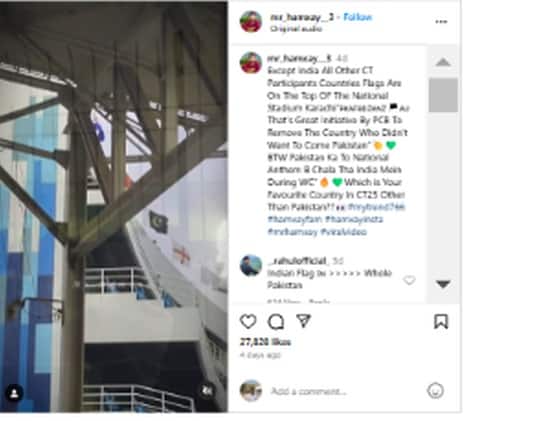Share post using paper plane icon
Screen dimensions: 538x421
coord(304,321)
